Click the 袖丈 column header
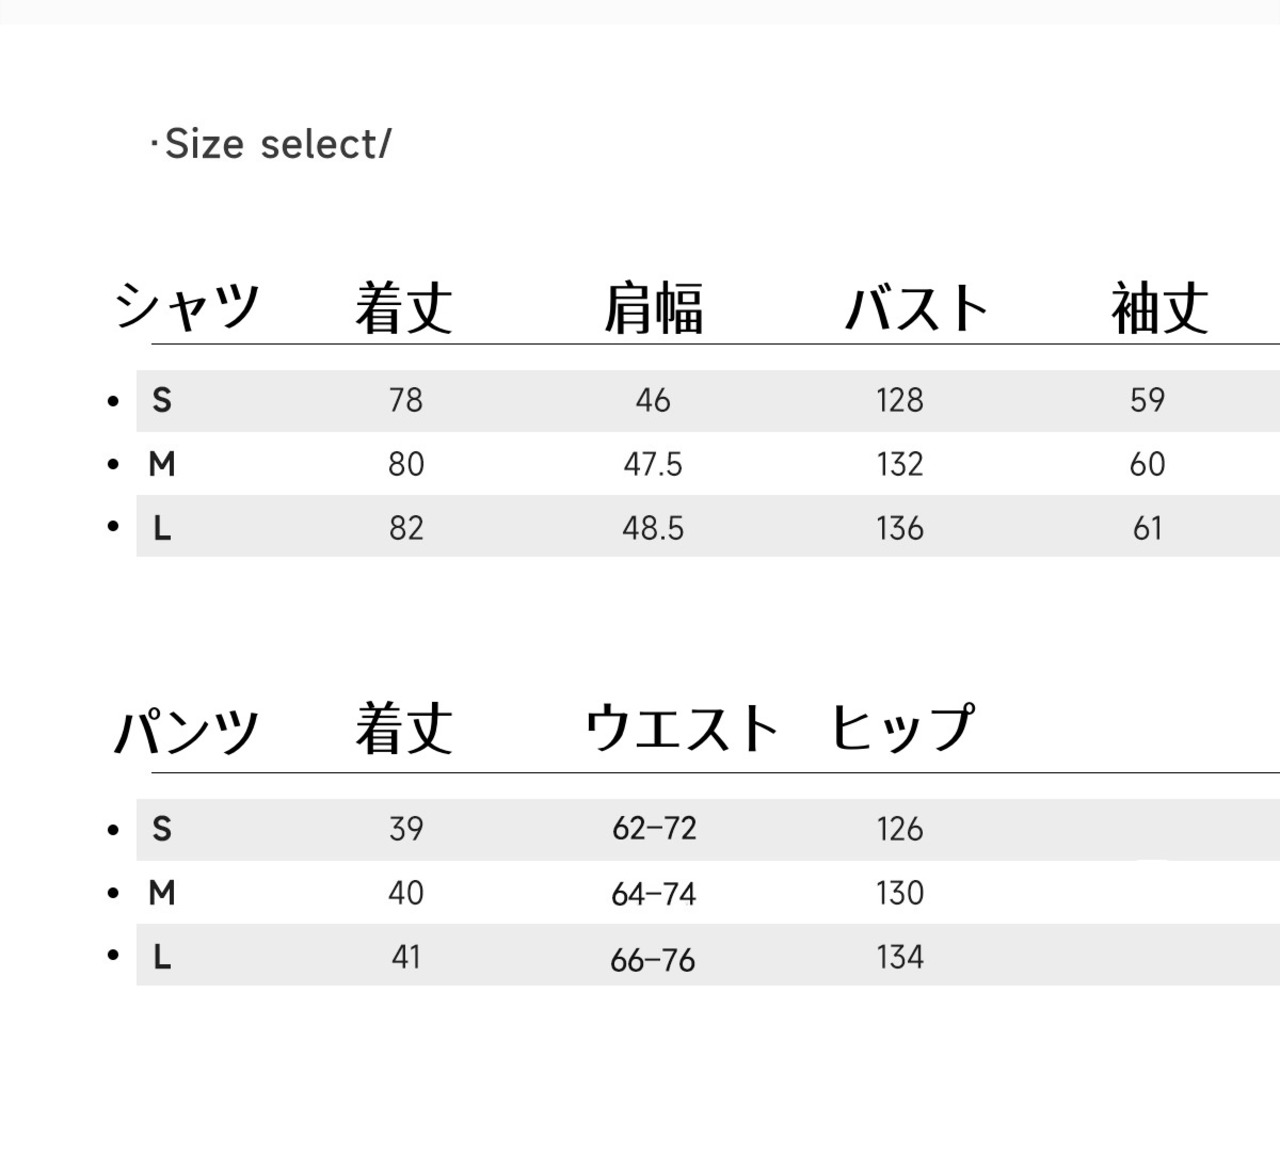 (1160, 308)
